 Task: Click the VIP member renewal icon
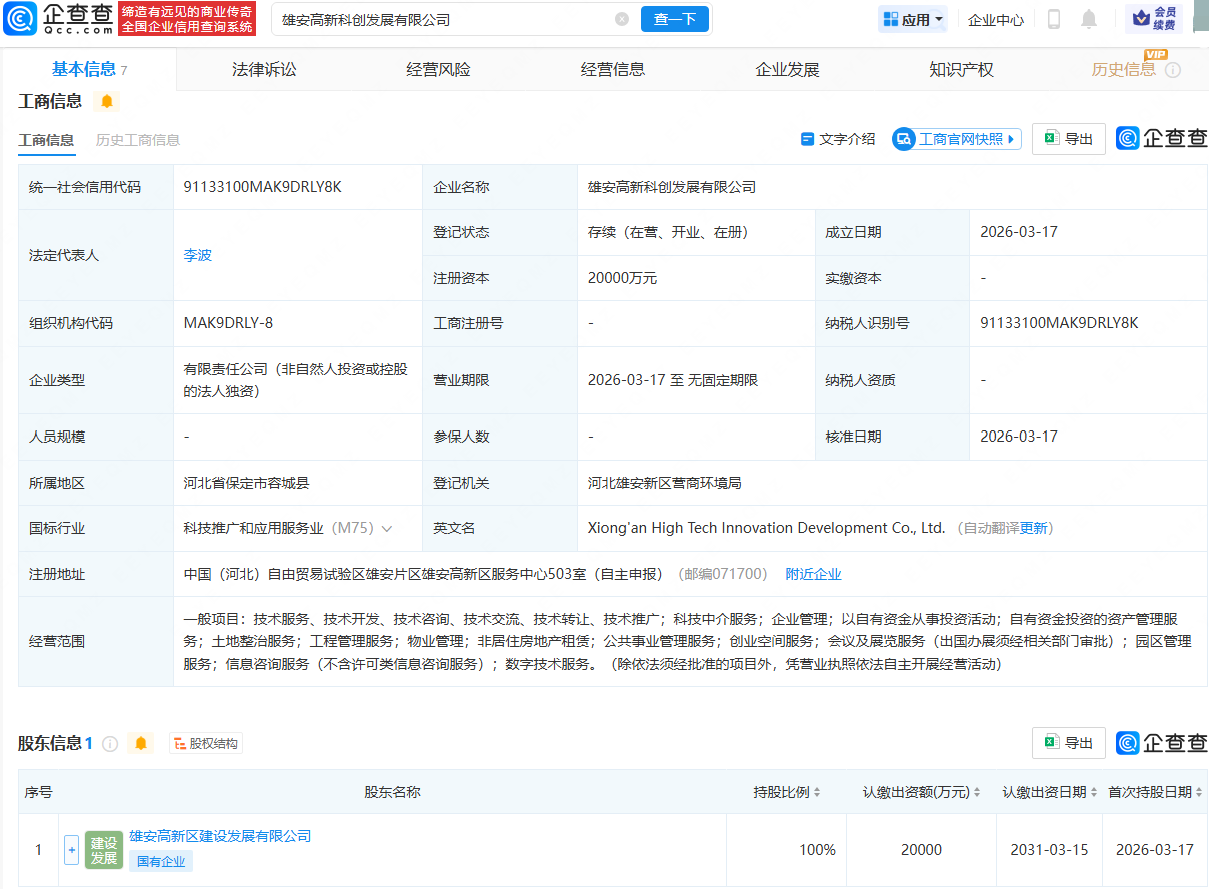tap(1153, 19)
